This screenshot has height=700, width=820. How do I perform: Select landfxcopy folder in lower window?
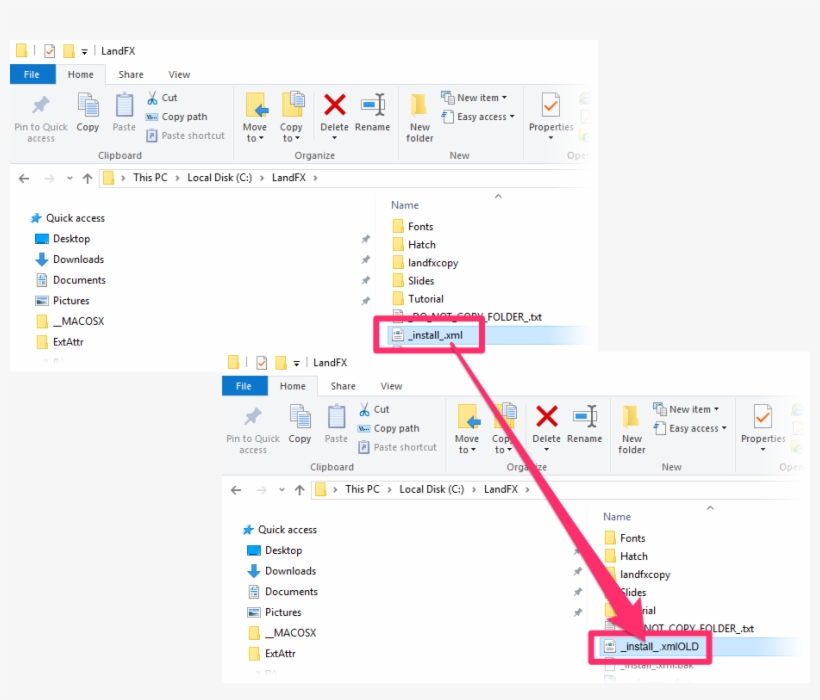tap(637, 574)
